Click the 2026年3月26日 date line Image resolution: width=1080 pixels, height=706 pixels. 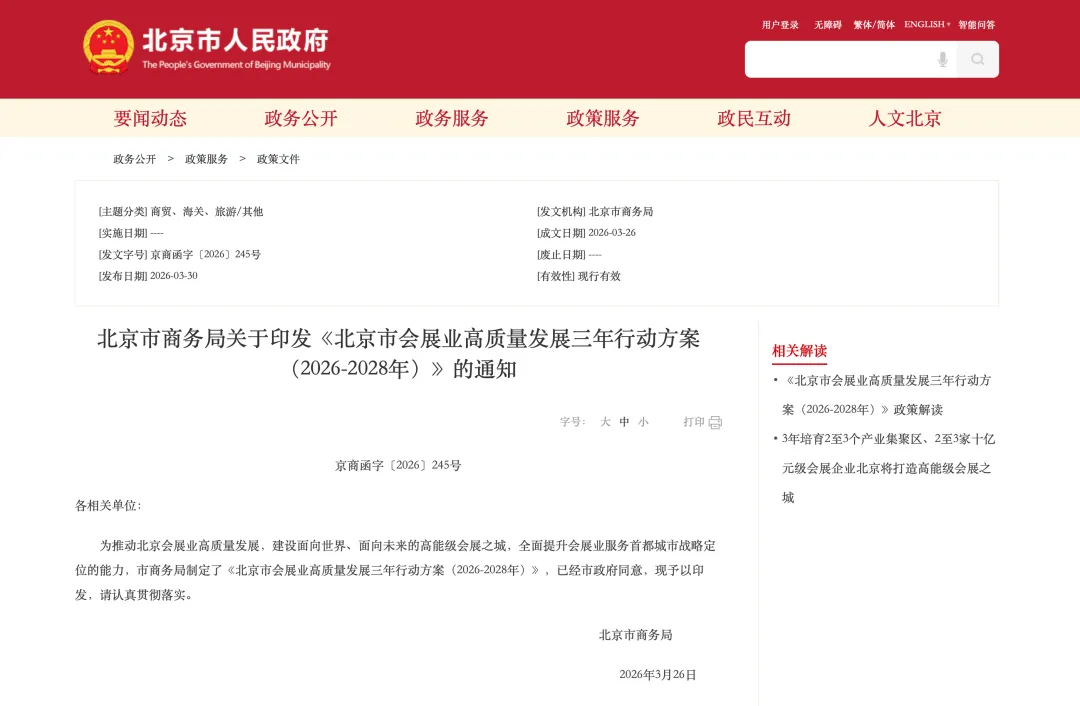click(658, 674)
